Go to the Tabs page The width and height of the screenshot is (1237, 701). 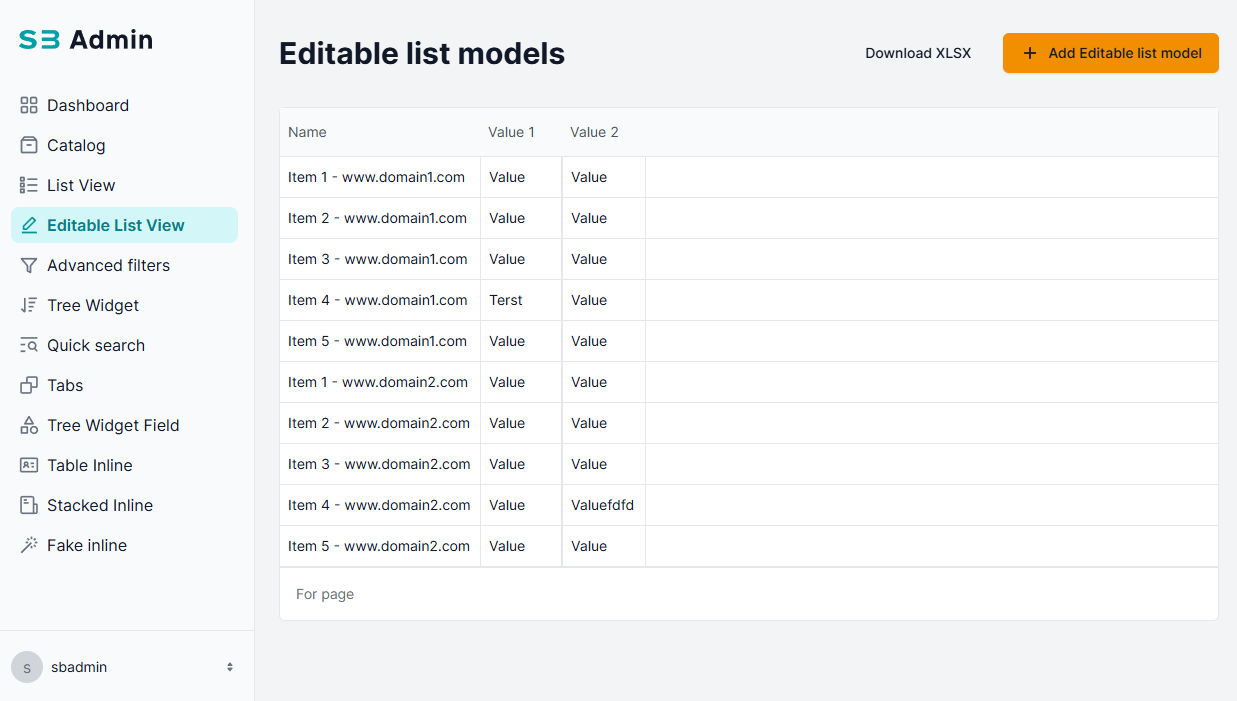[x=124, y=385]
